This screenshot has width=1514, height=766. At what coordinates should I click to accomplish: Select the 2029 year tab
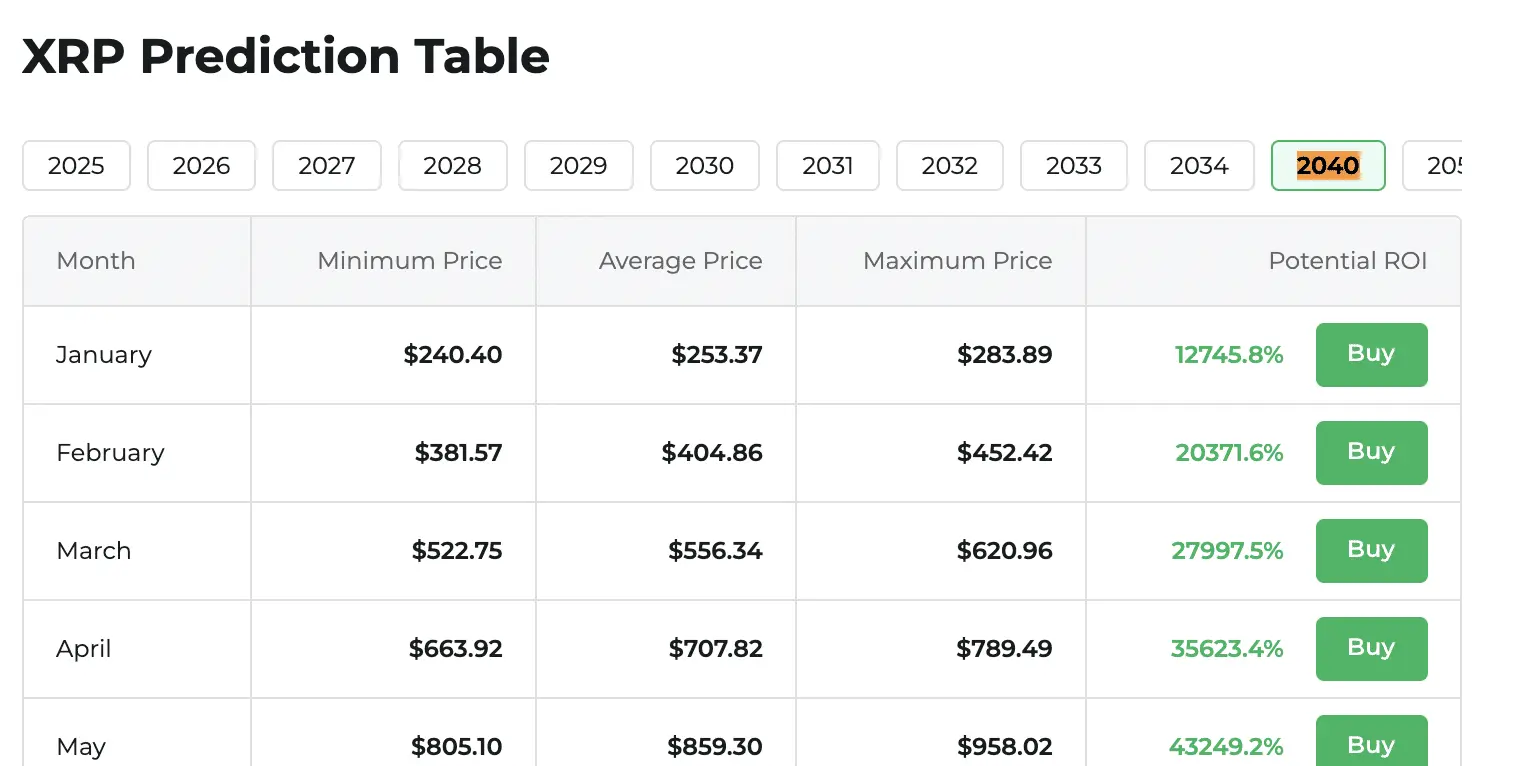point(579,166)
